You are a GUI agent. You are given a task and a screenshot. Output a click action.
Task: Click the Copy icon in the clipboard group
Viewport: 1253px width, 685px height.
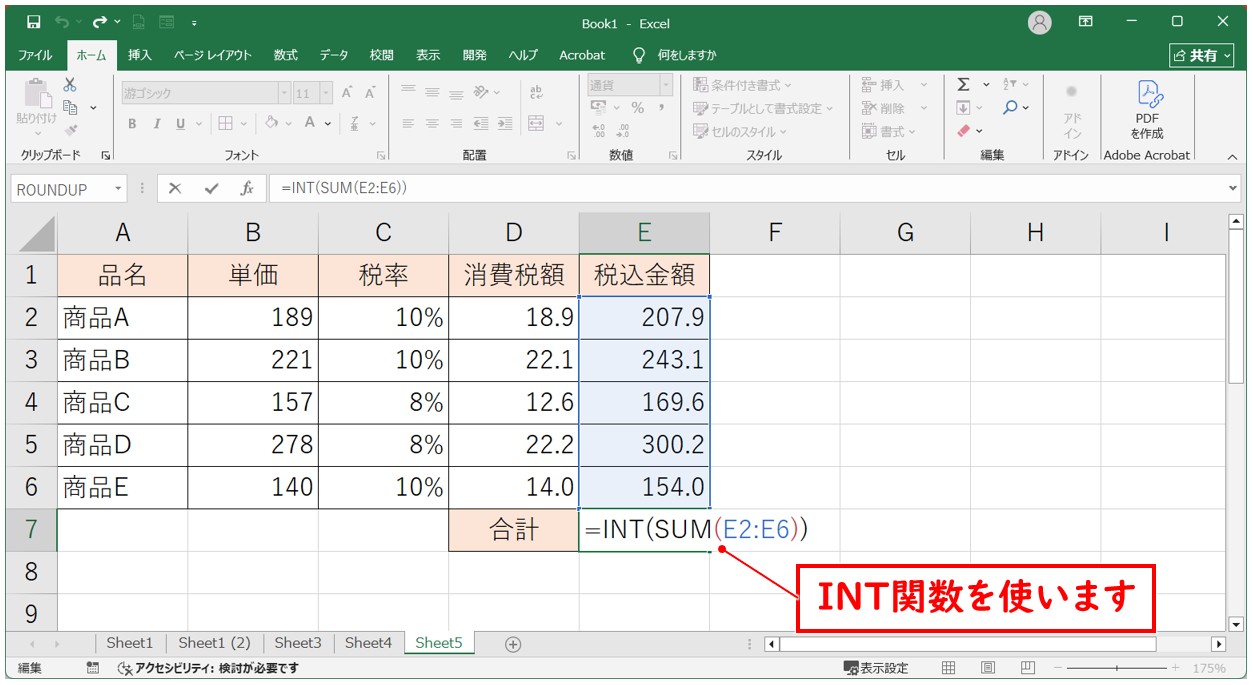point(70,107)
